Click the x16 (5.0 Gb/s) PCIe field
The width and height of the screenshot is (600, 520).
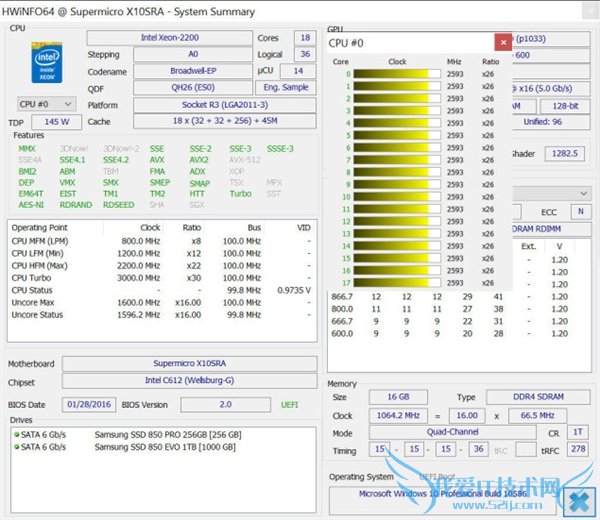(x=551, y=89)
